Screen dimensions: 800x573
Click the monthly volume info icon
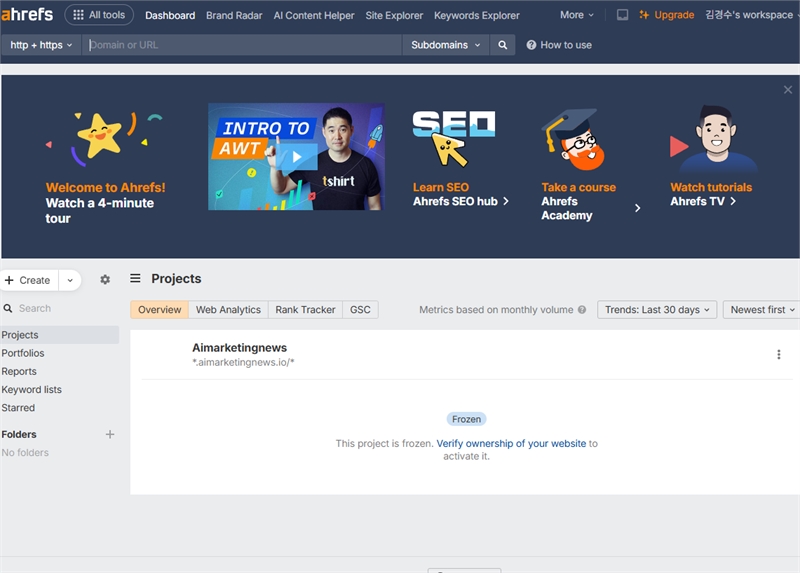582,310
